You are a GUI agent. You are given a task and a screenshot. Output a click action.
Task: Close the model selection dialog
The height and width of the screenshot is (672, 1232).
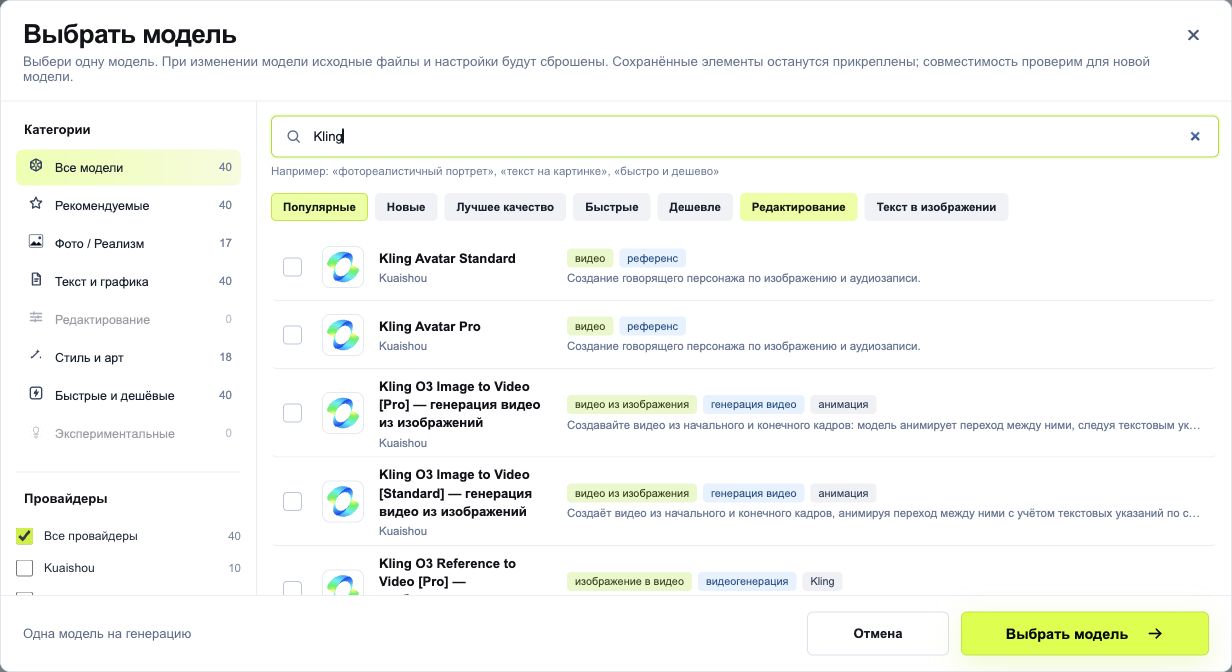click(1193, 35)
